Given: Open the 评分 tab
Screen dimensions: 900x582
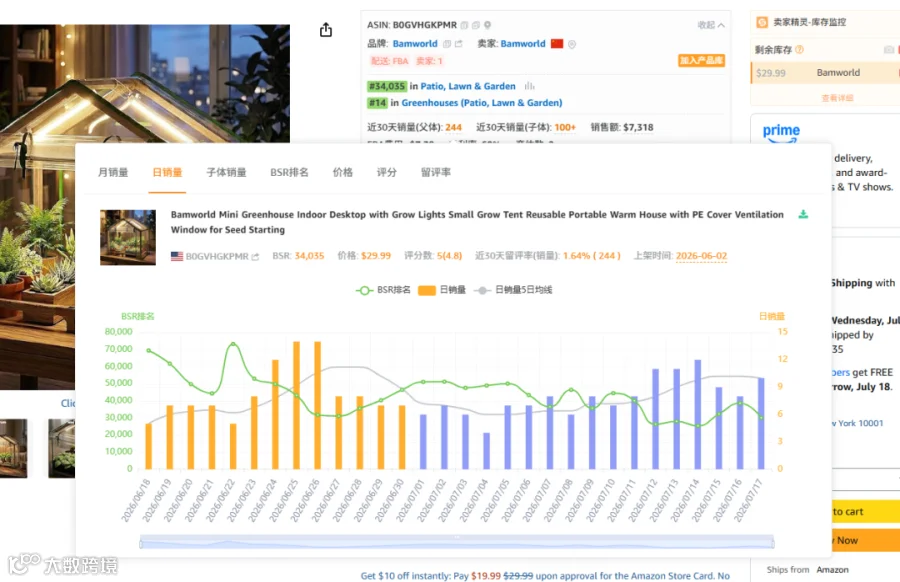Looking at the screenshot, I should (387, 172).
